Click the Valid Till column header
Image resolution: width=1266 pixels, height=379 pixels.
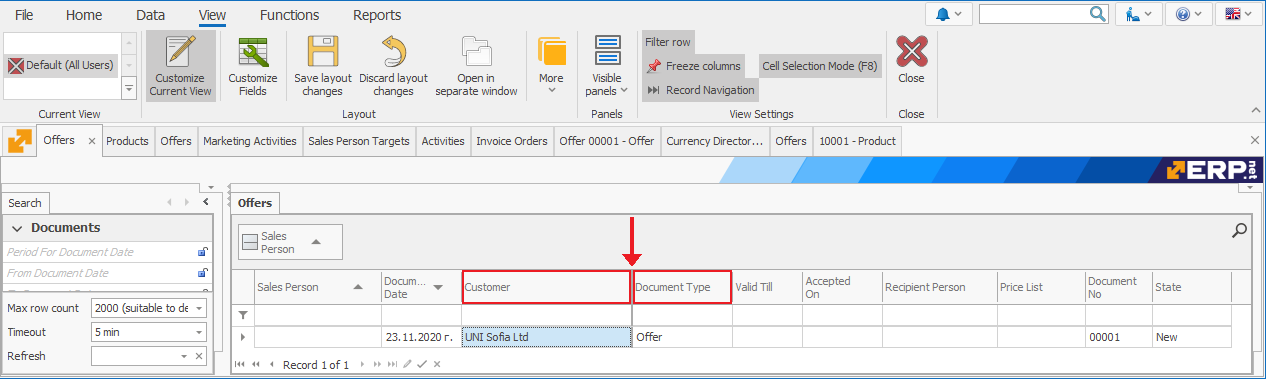coord(767,287)
